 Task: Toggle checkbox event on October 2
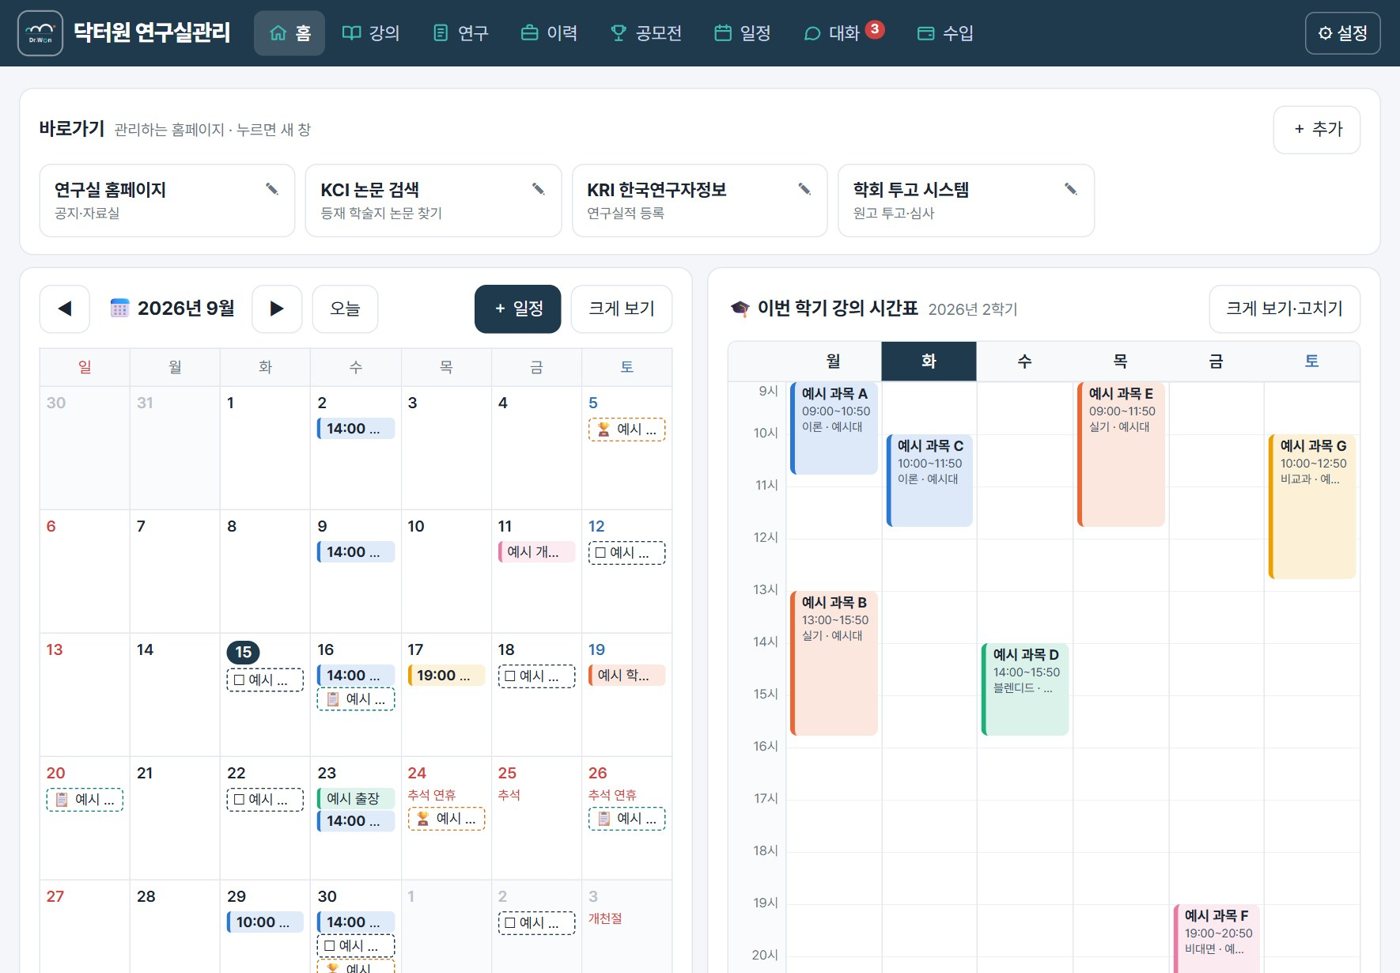[x=537, y=922]
